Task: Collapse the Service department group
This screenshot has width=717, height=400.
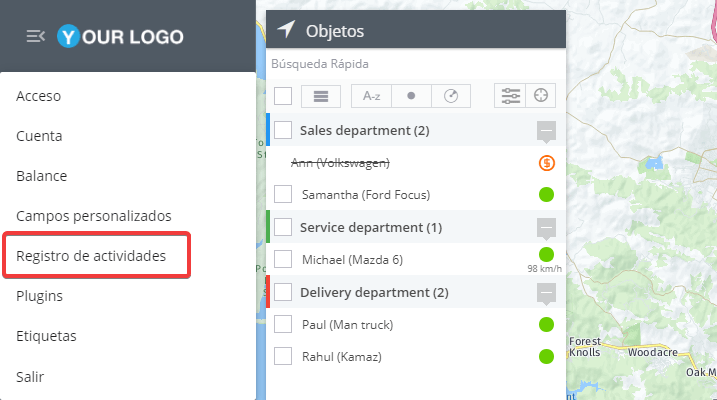Action: click(x=546, y=228)
